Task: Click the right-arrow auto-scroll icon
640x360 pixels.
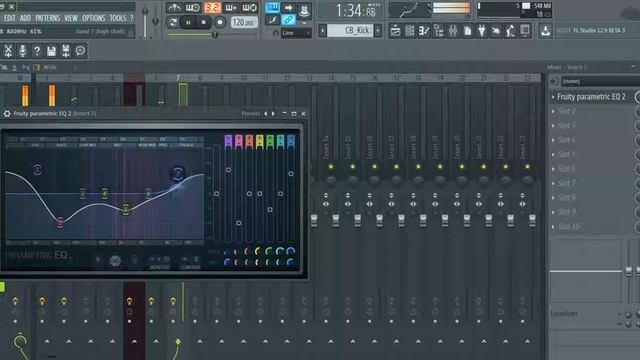Action: [288, 7]
